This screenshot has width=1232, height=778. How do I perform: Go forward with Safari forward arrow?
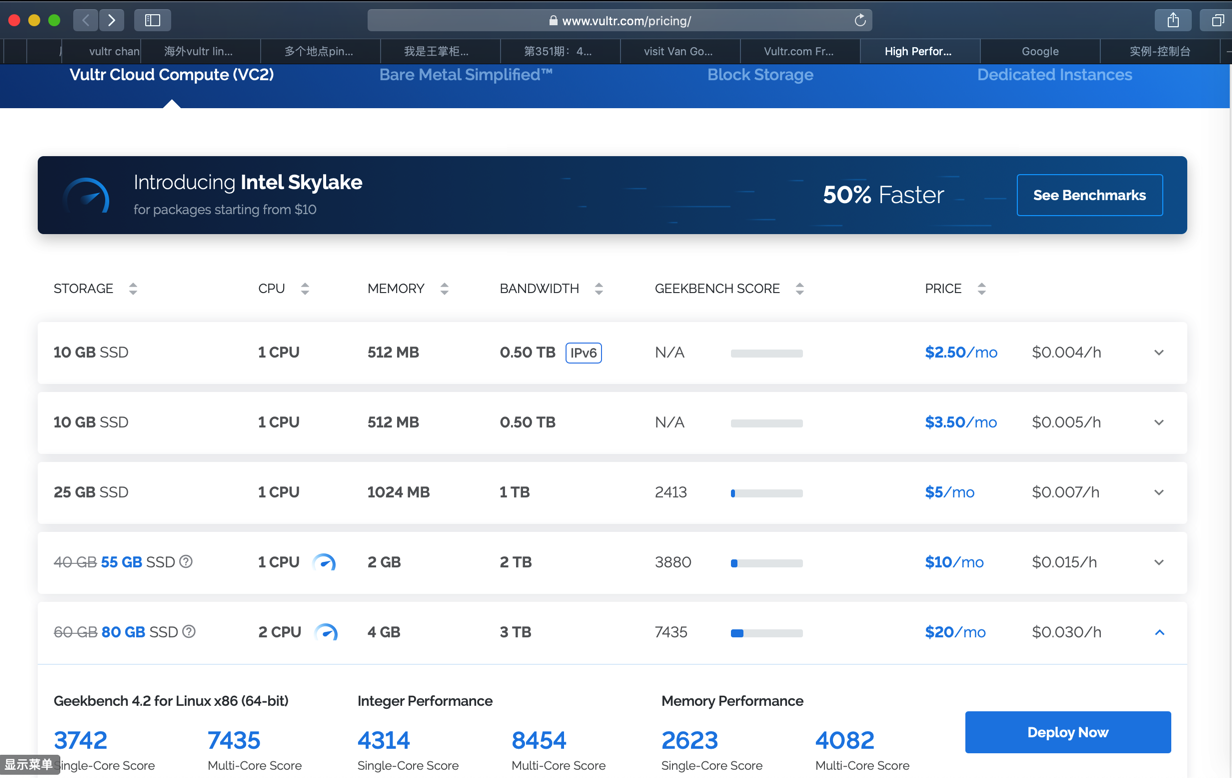(x=111, y=20)
